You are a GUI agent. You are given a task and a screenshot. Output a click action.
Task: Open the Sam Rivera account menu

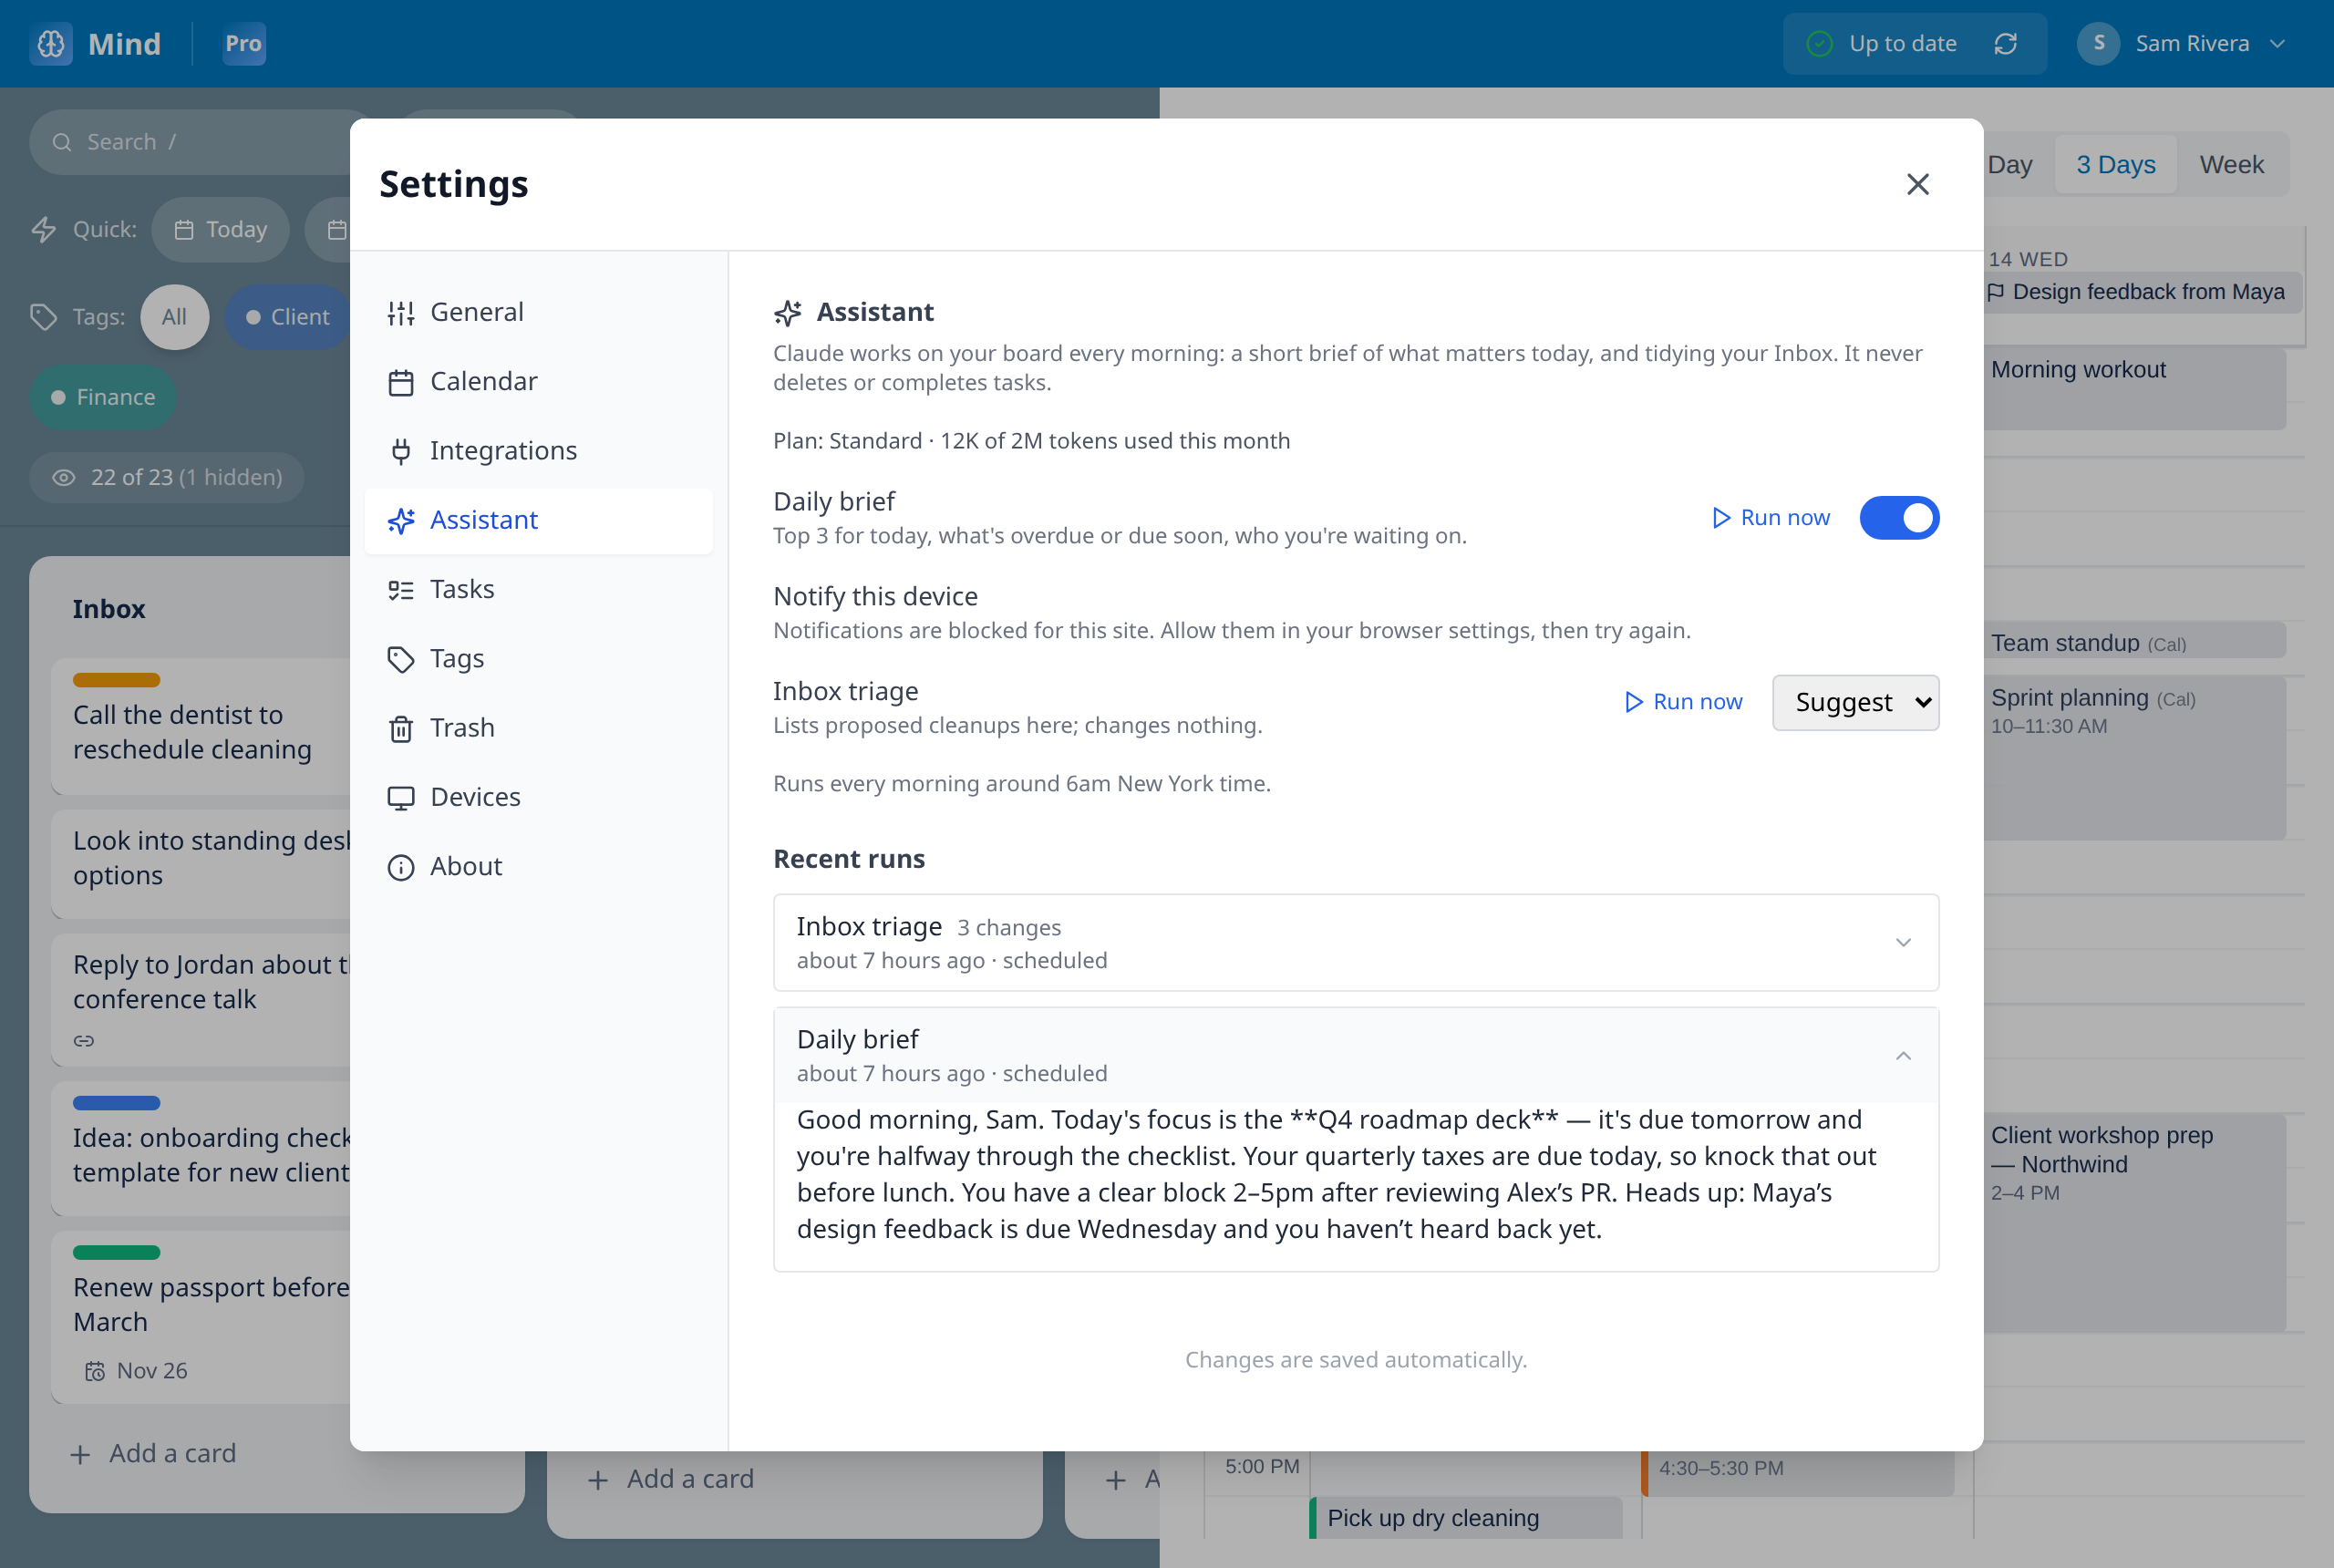click(x=2182, y=44)
